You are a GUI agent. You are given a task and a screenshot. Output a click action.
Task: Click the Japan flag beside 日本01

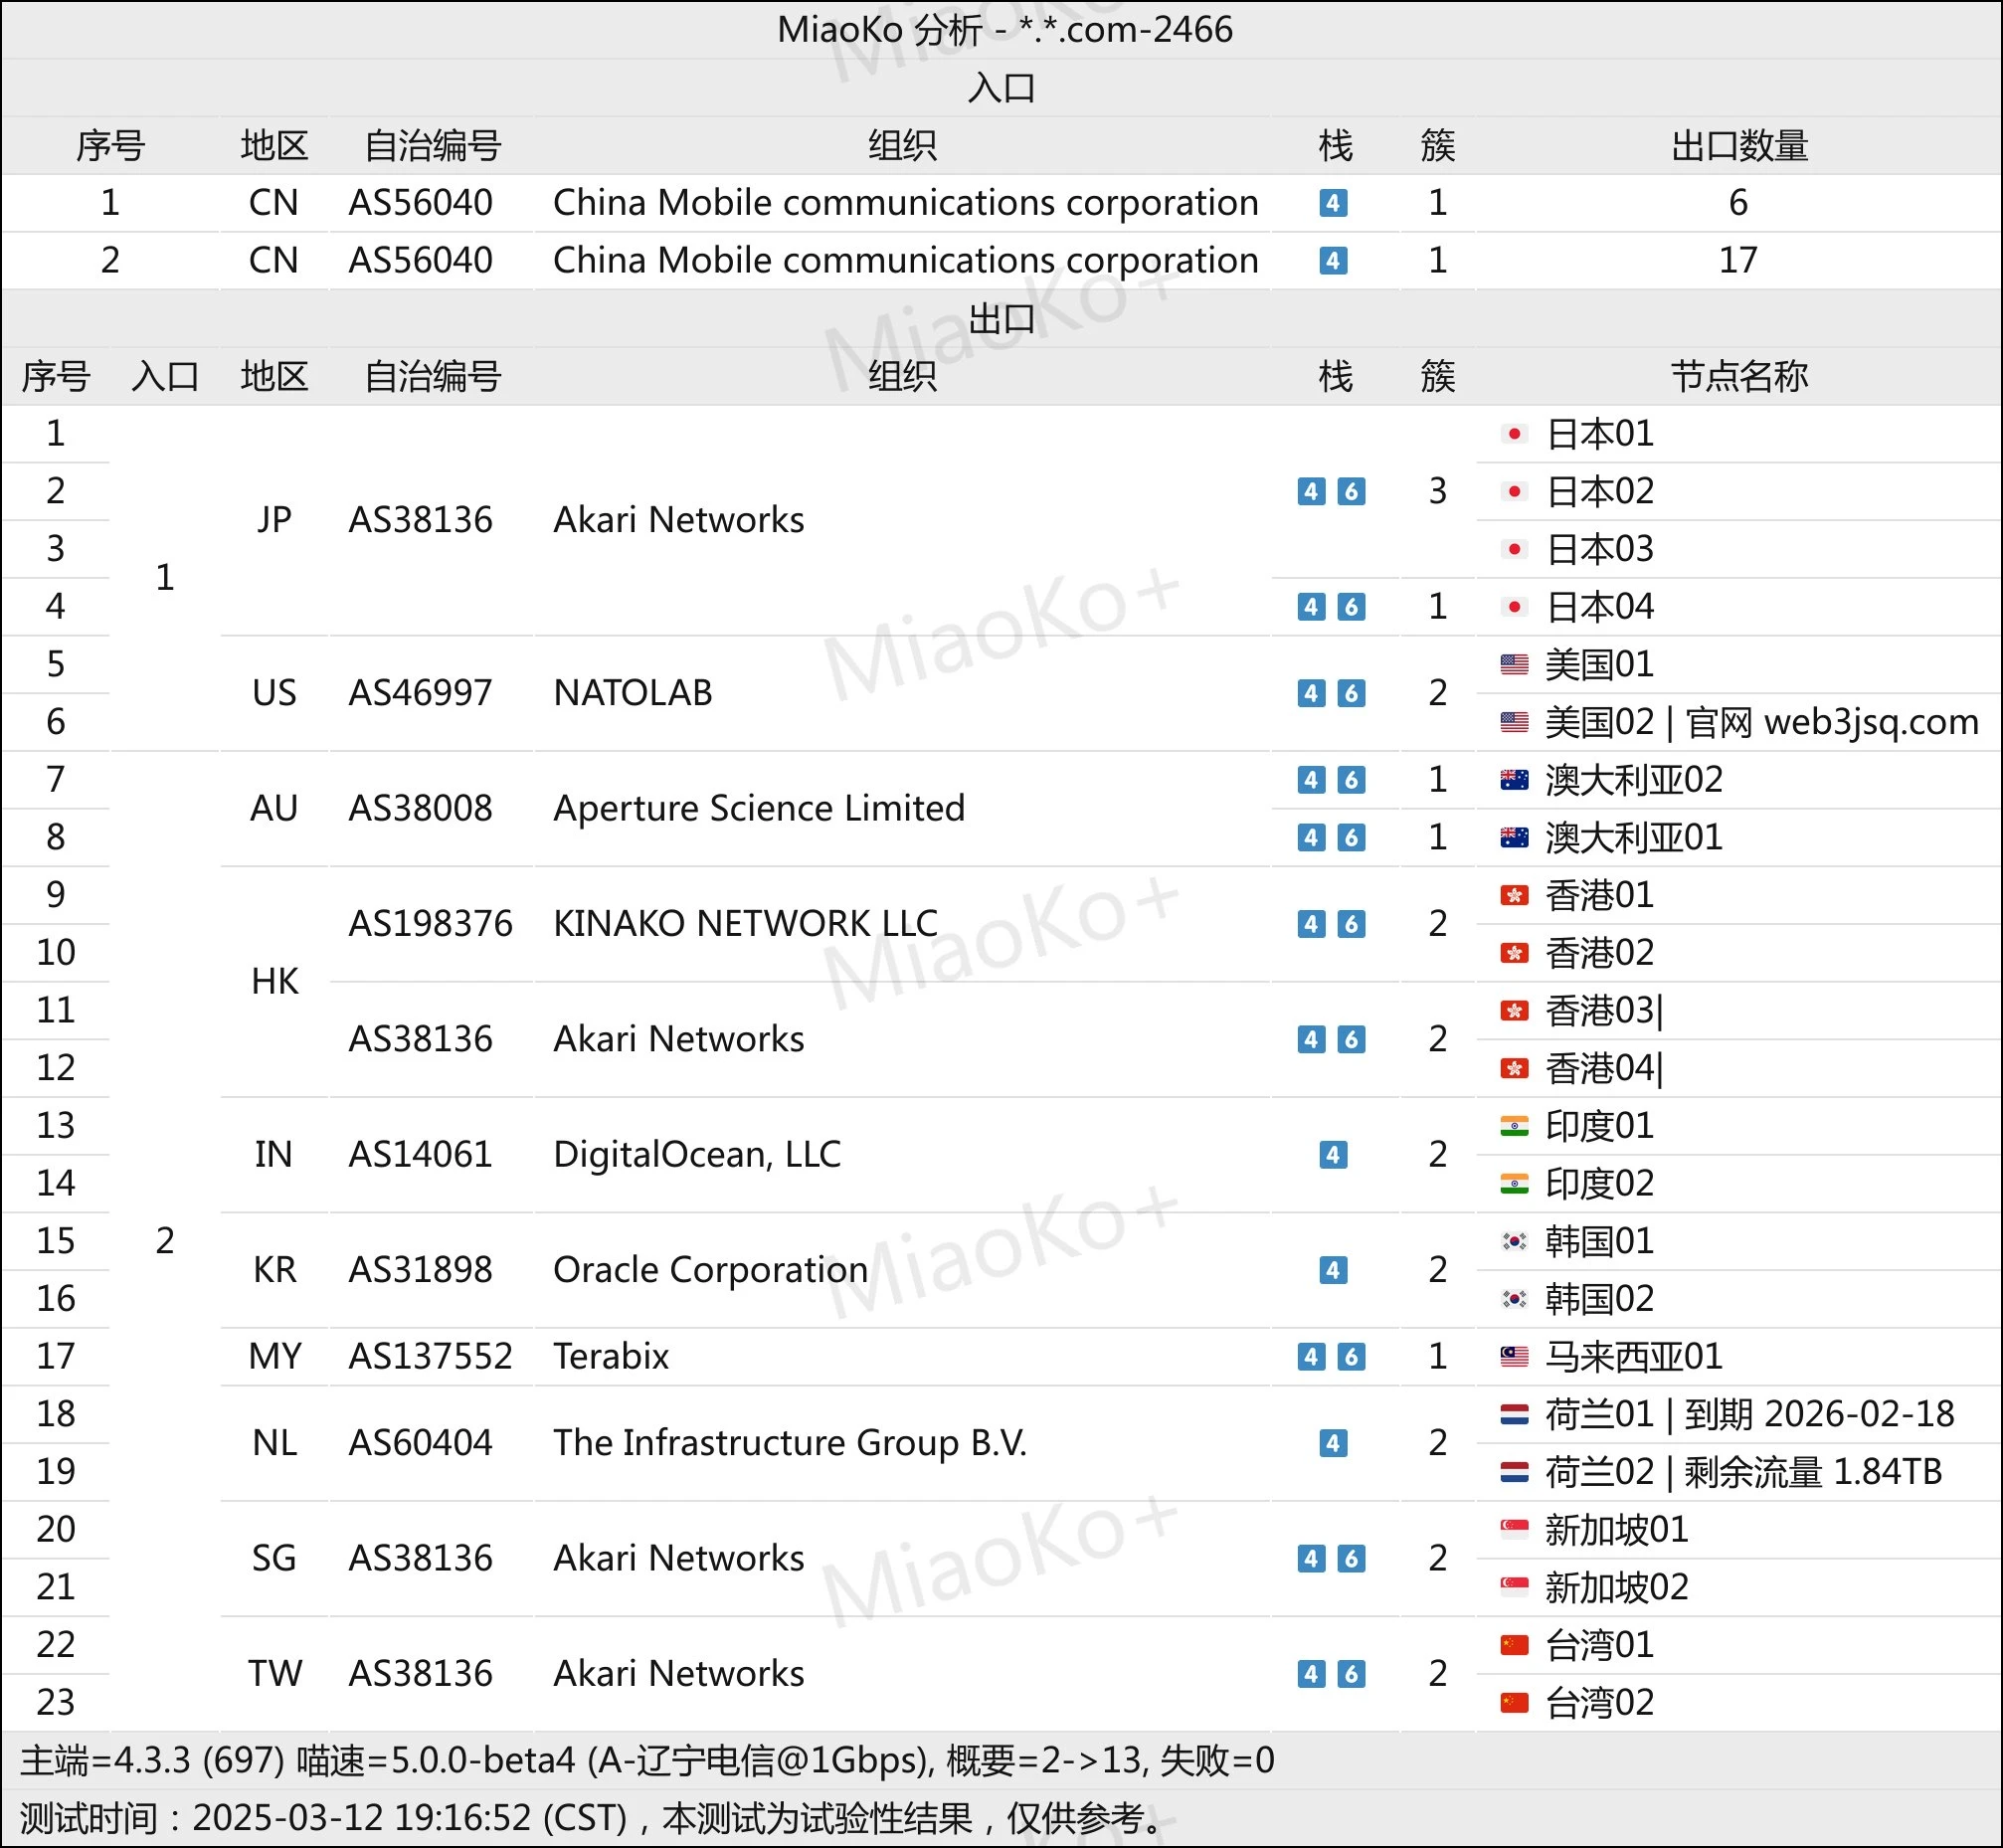click(x=1514, y=434)
